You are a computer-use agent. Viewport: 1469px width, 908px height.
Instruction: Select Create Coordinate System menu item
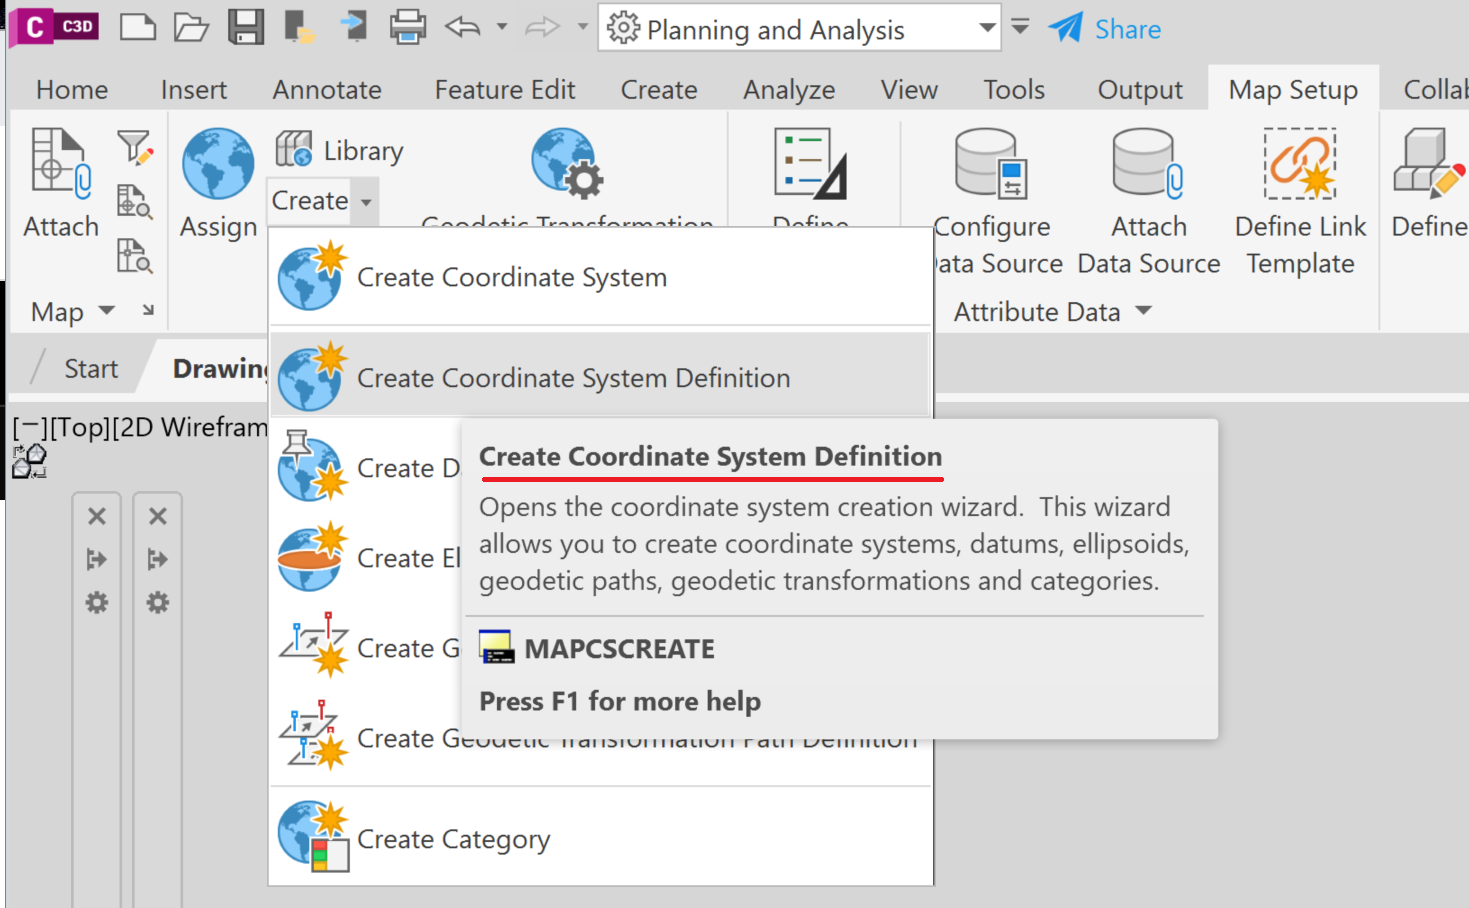coord(601,277)
